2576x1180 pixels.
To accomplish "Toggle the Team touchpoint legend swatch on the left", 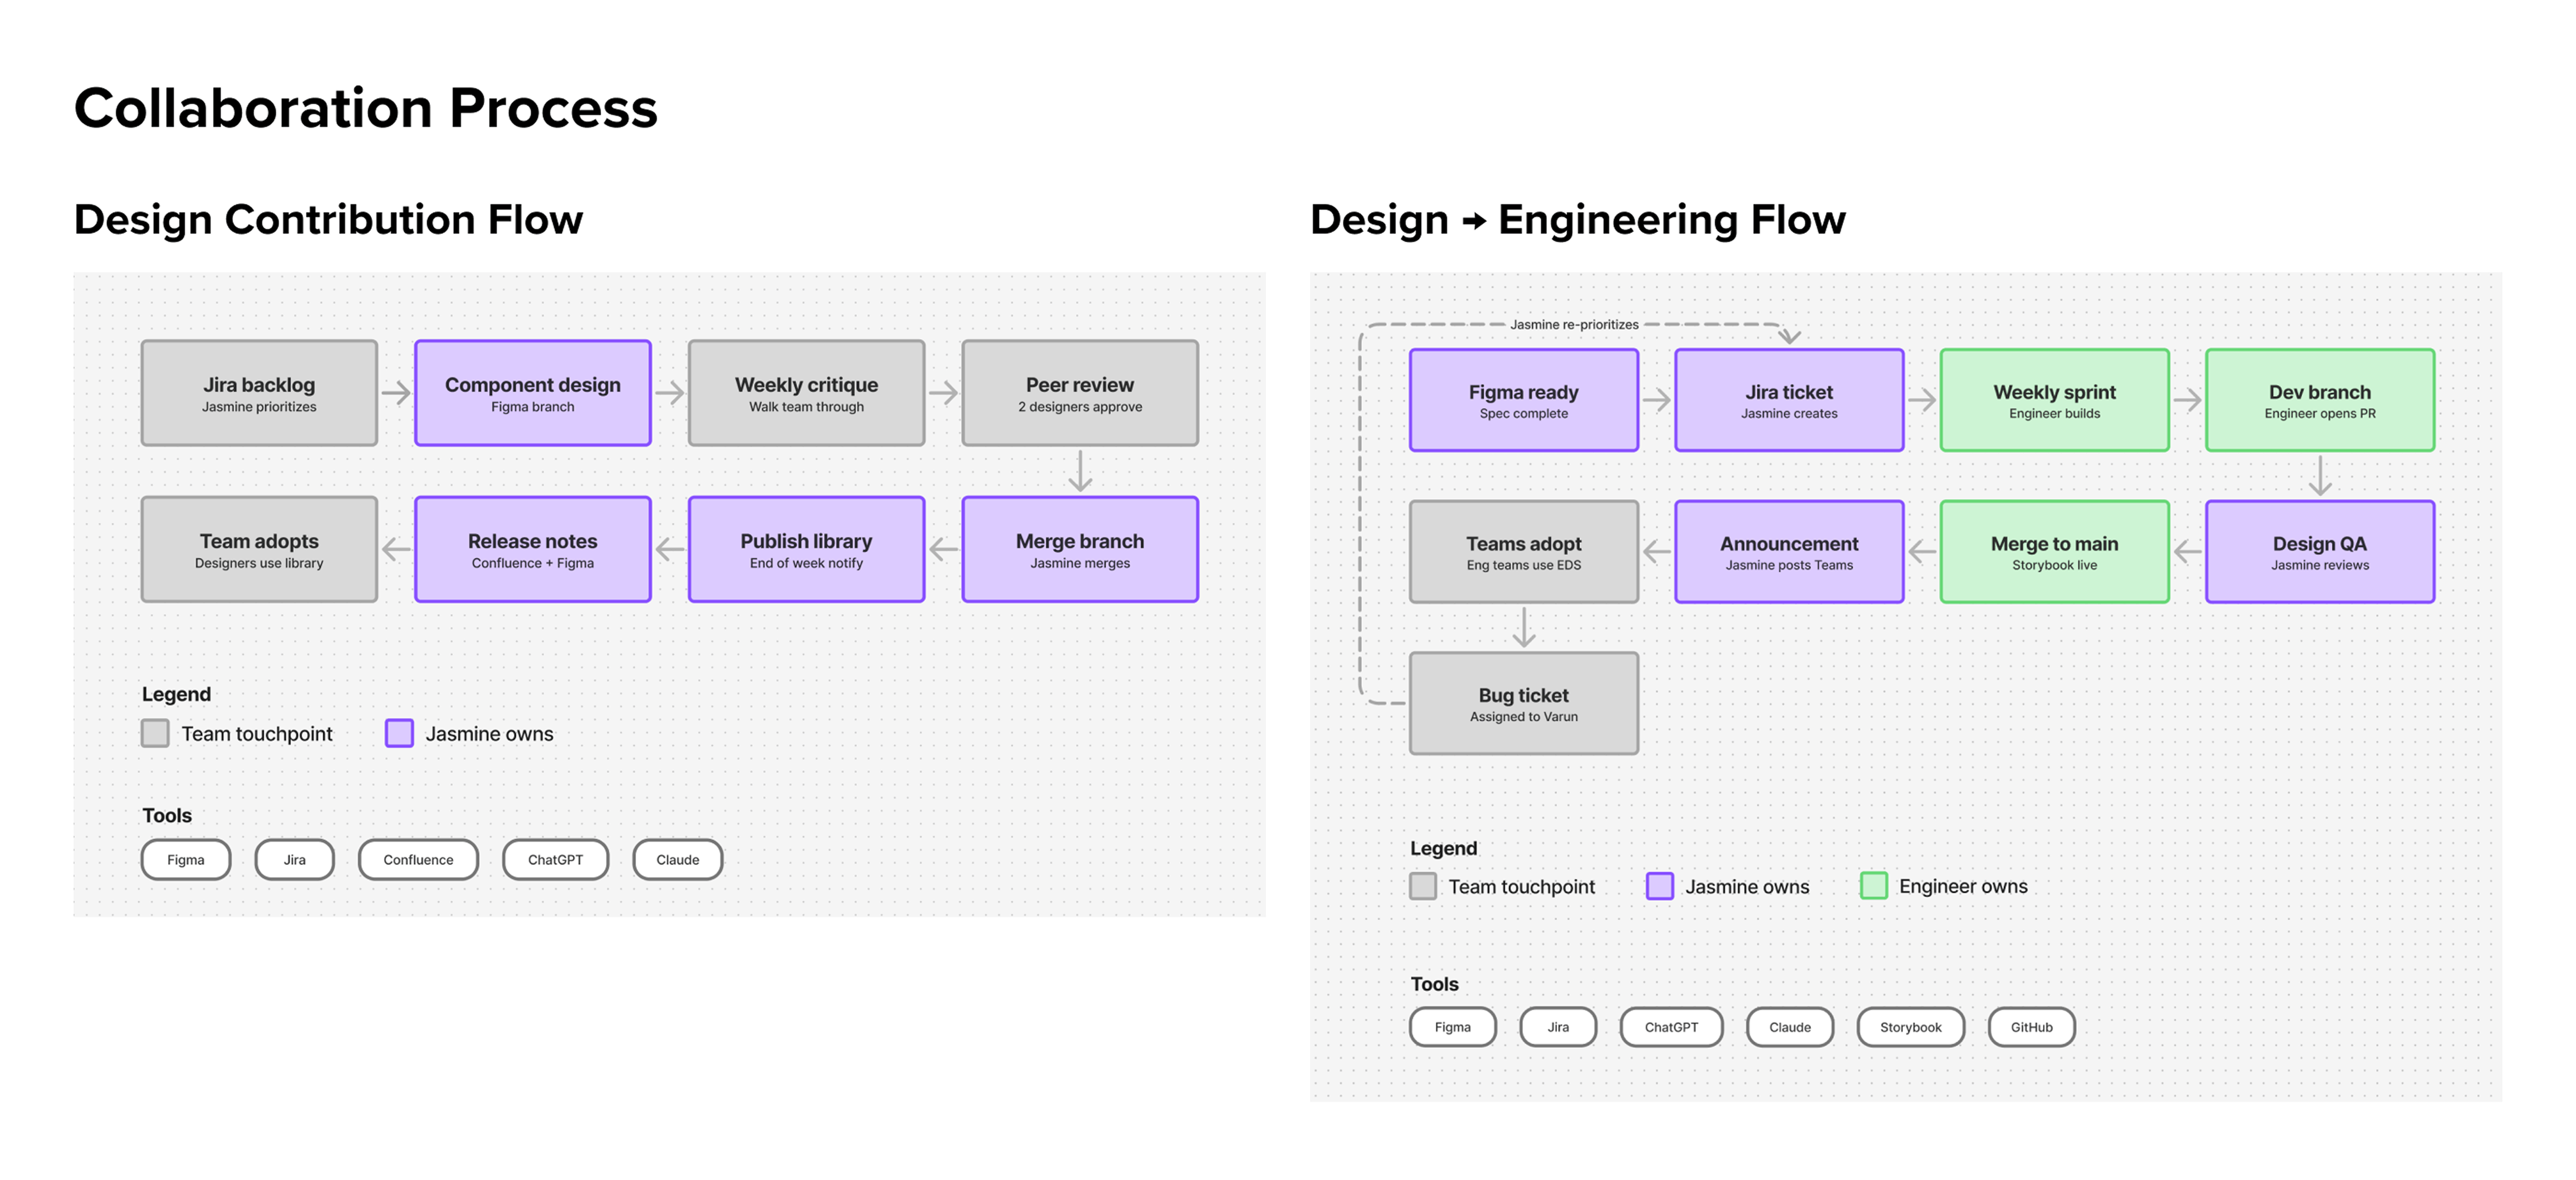I will [155, 733].
